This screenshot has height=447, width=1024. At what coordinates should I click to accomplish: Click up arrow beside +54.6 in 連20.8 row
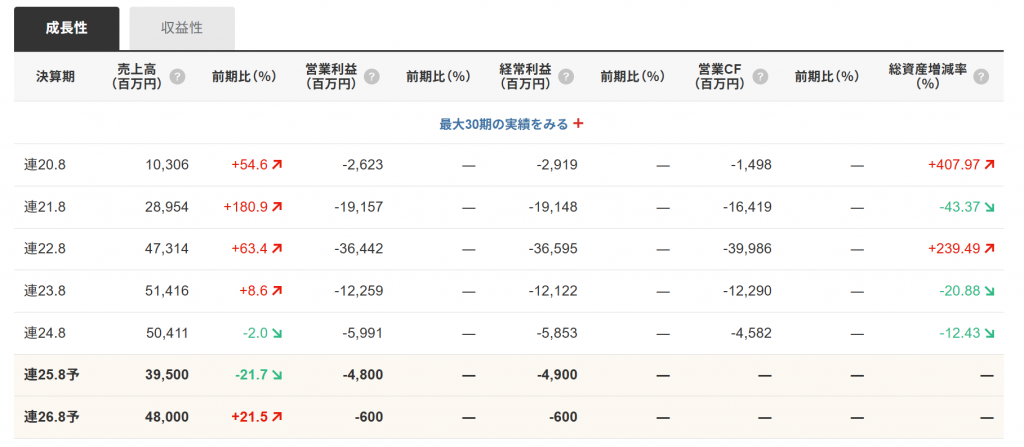pos(277,165)
